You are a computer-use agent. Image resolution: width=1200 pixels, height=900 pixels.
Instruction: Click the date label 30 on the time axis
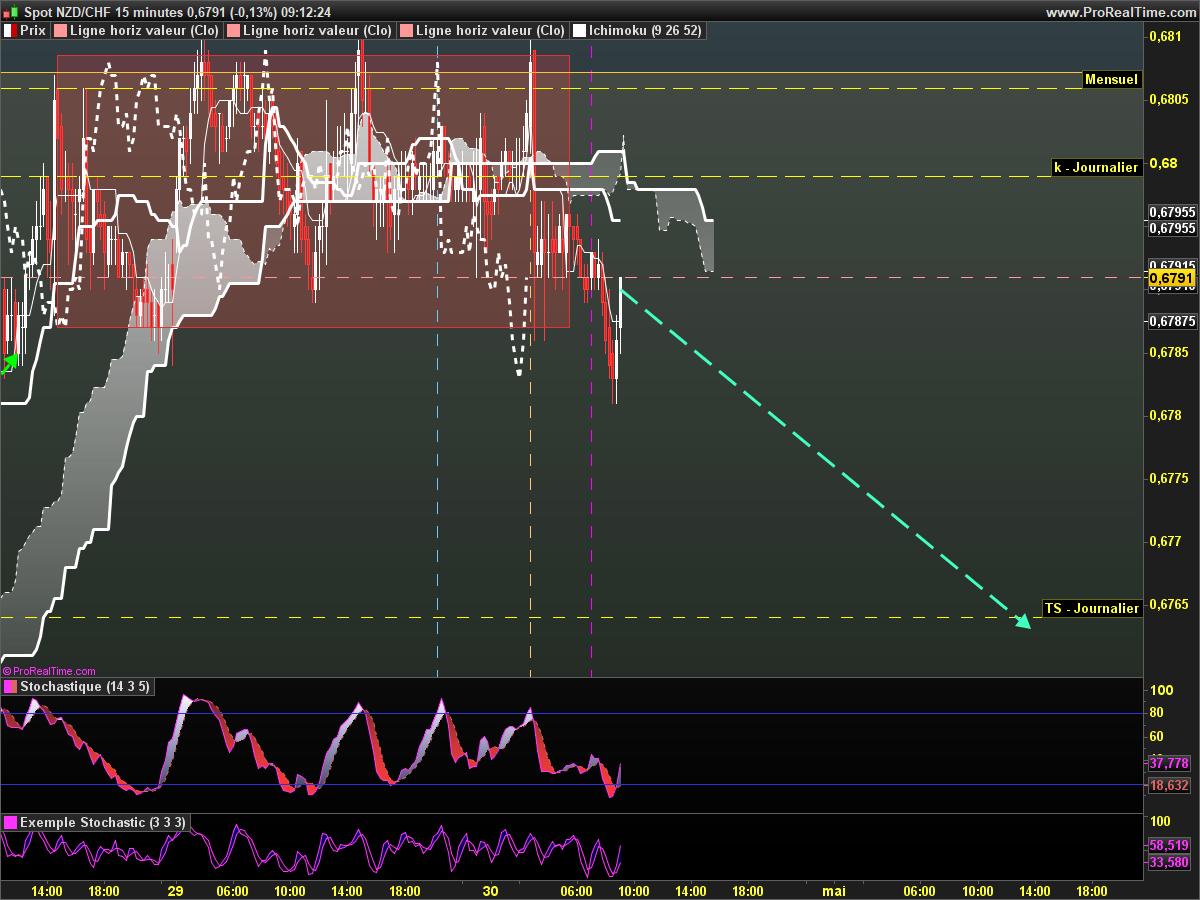pyautogui.click(x=490, y=891)
